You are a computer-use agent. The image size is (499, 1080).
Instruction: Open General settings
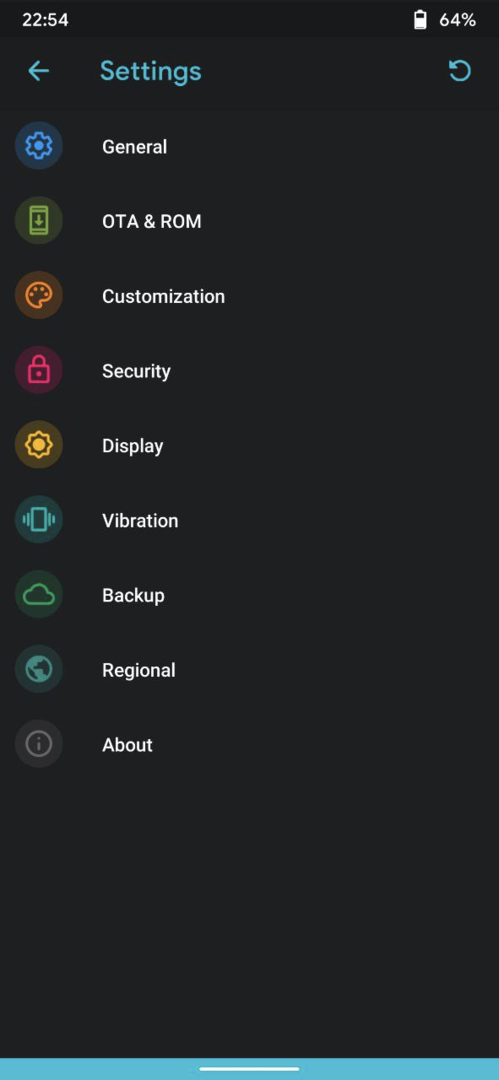click(250, 146)
